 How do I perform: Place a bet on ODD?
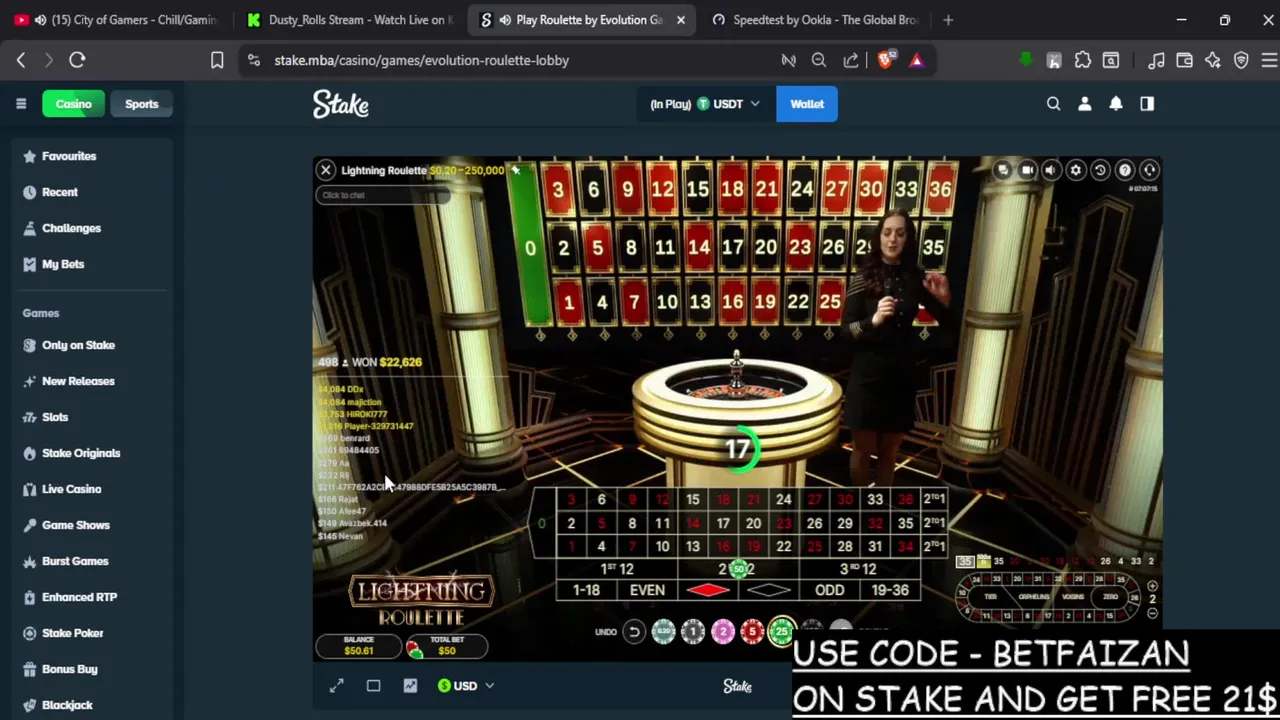[x=830, y=590]
